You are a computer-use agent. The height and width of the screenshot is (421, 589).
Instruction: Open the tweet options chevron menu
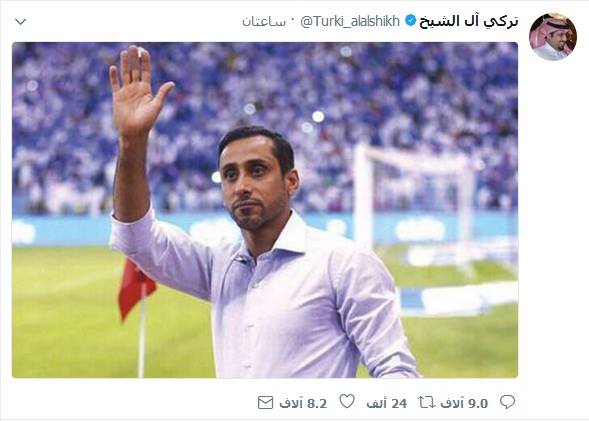20,22
